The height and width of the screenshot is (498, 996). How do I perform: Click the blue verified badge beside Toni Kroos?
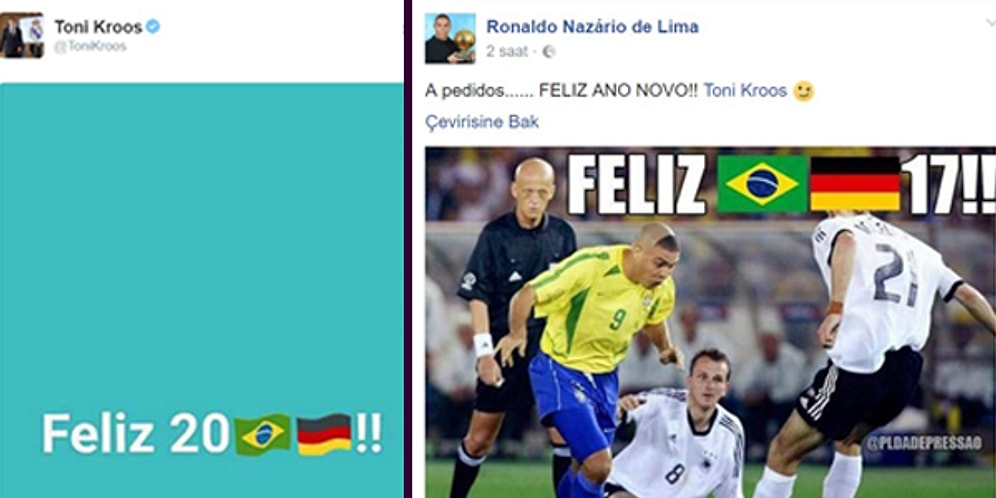click(152, 27)
